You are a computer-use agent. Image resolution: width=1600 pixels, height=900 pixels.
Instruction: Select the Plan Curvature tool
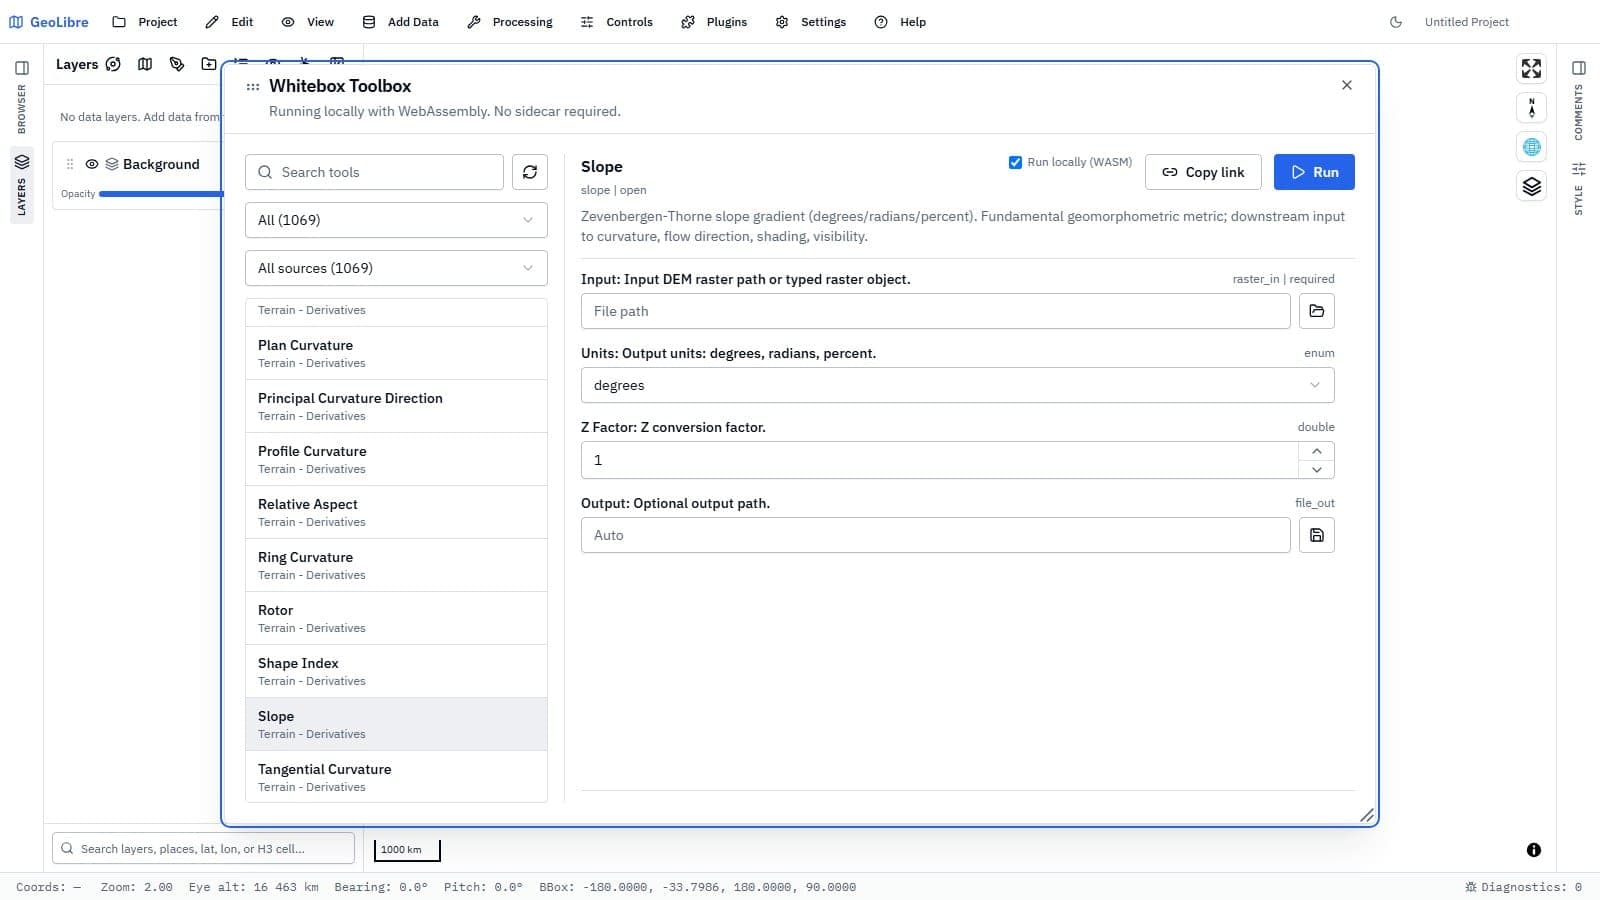pos(396,353)
